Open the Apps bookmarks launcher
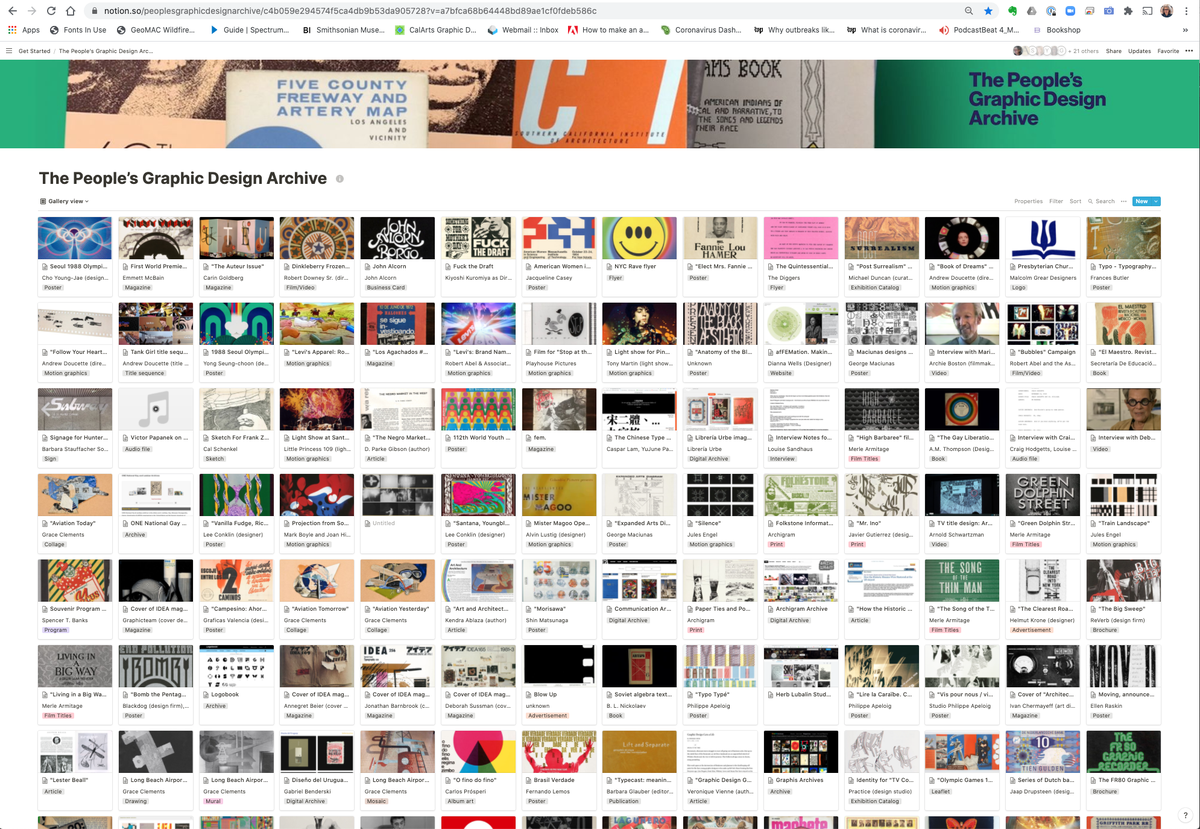This screenshot has height=829, width=1200. pos(25,30)
